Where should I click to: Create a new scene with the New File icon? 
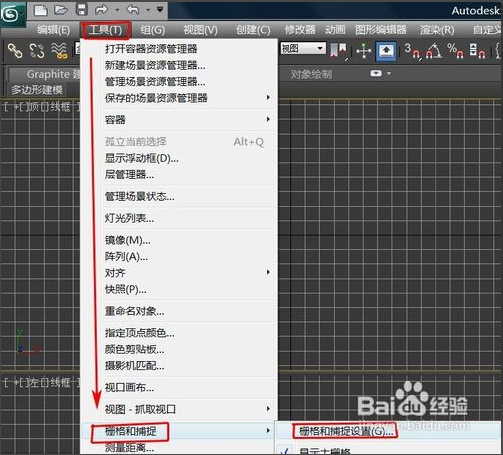(41, 10)
